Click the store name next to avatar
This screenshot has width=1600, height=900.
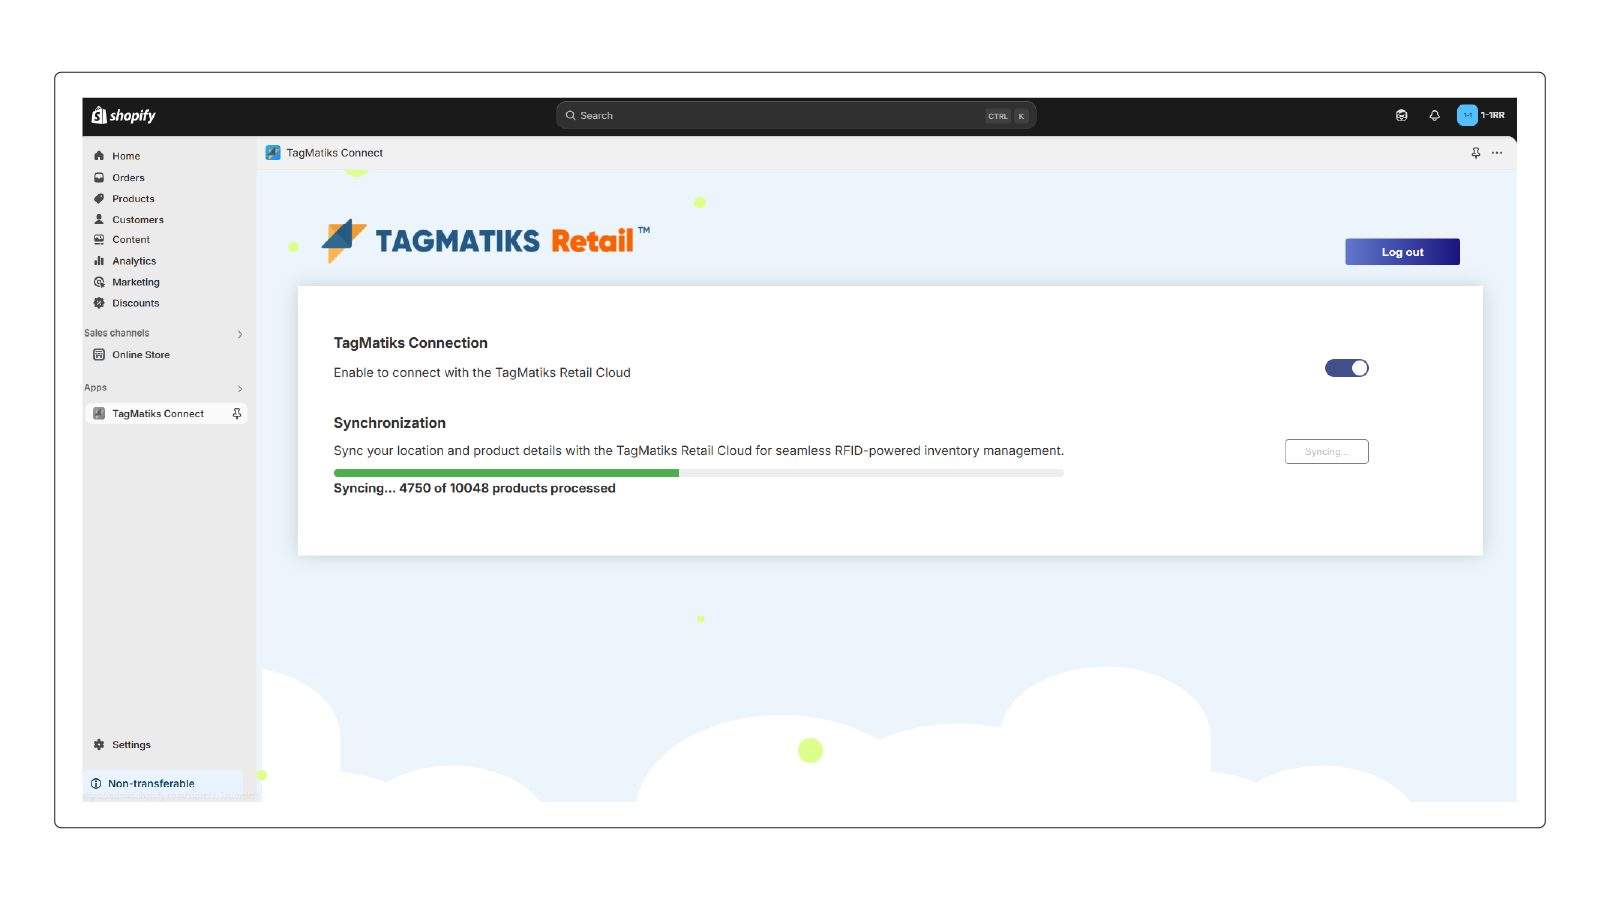coord(1493,116)
